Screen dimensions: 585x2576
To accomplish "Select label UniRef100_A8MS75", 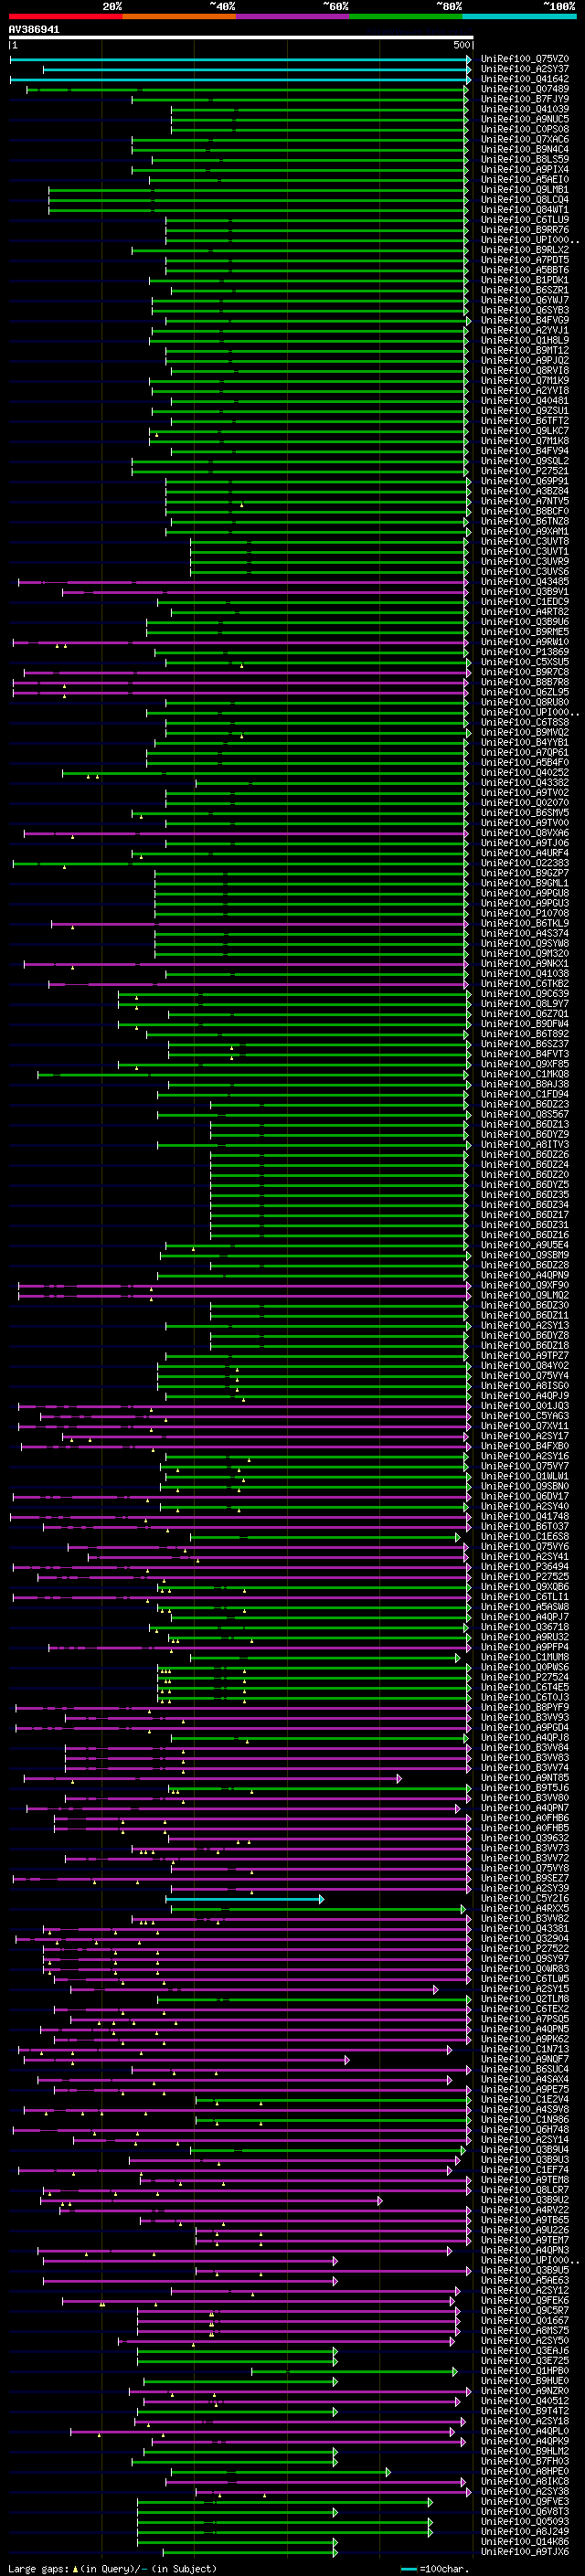I will coord(525,2331).
